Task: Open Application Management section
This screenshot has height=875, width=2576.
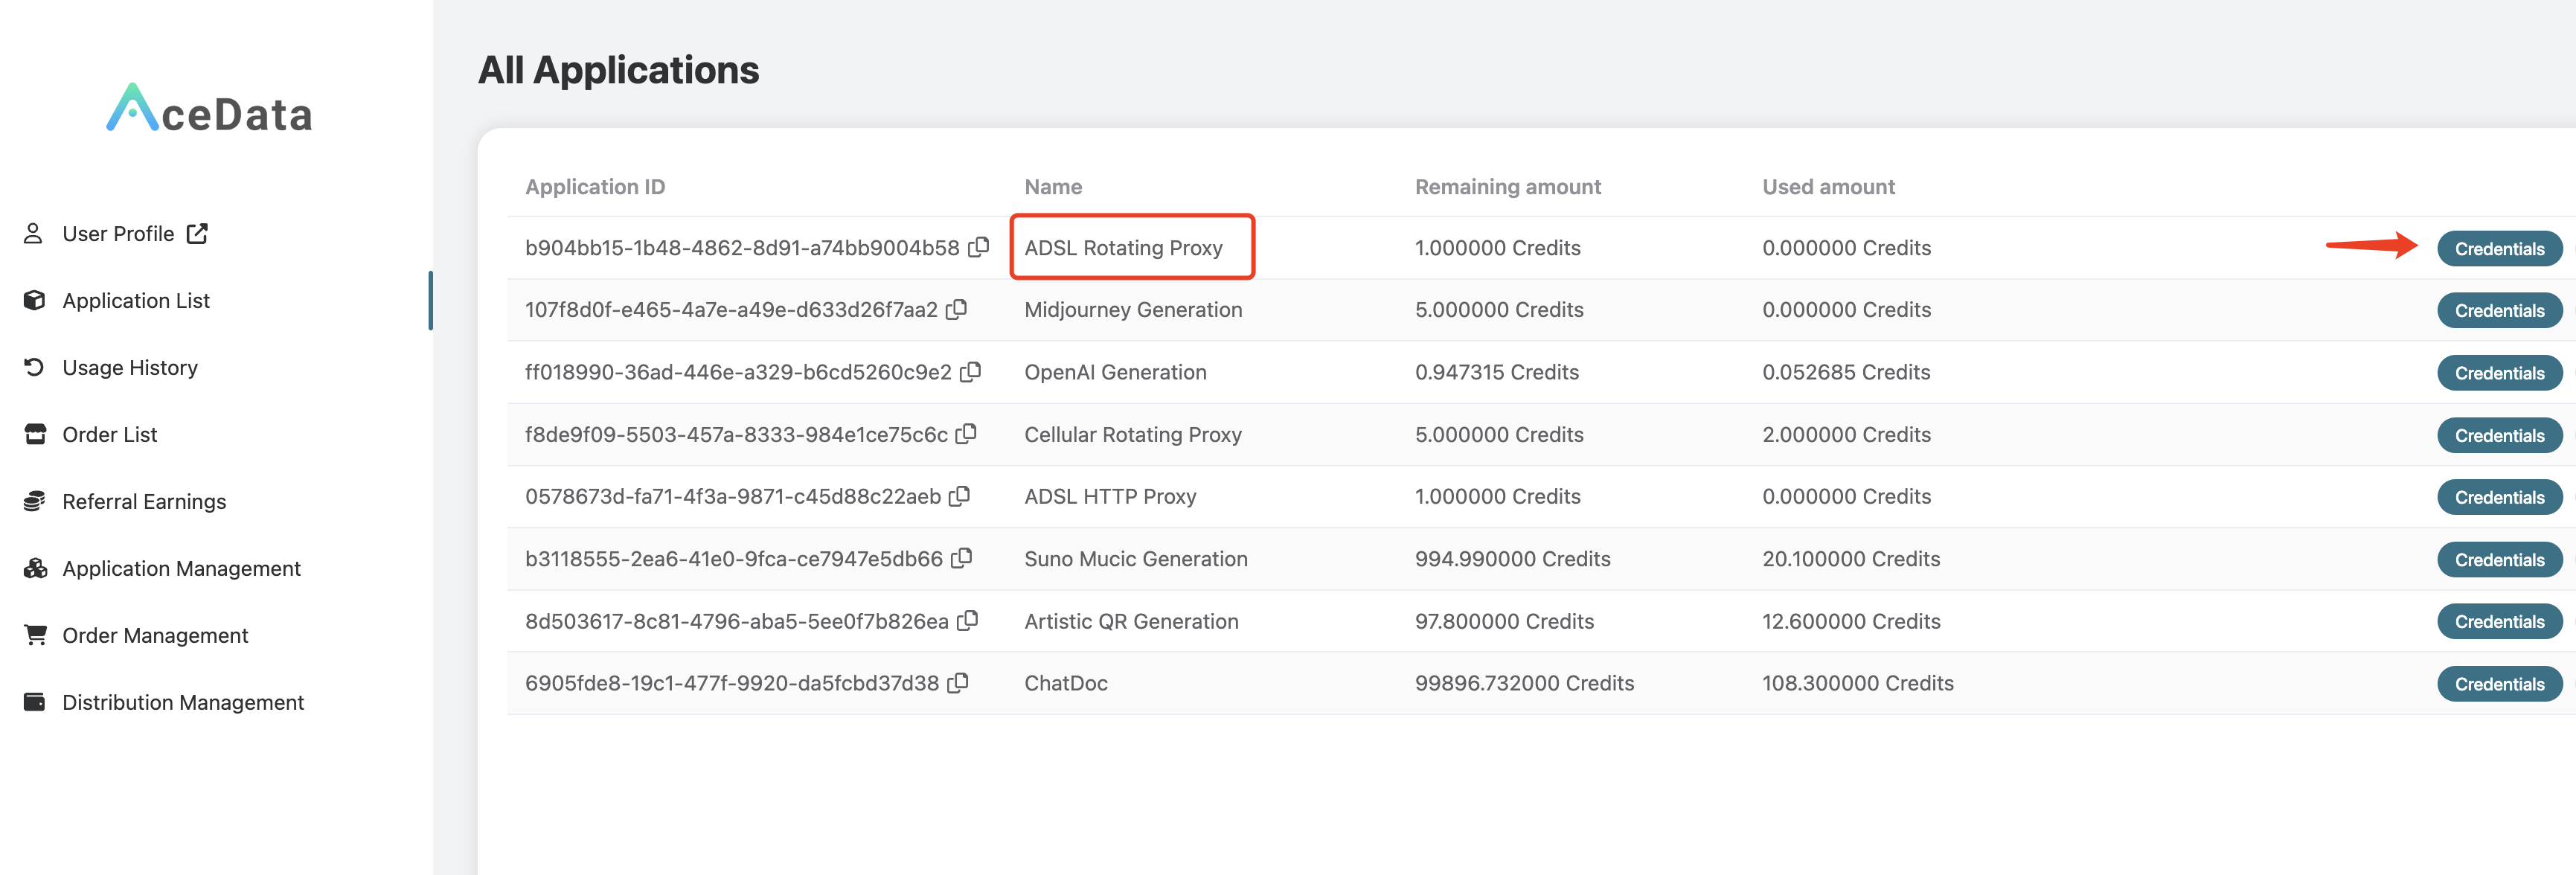Action: (x=181, y=568)
